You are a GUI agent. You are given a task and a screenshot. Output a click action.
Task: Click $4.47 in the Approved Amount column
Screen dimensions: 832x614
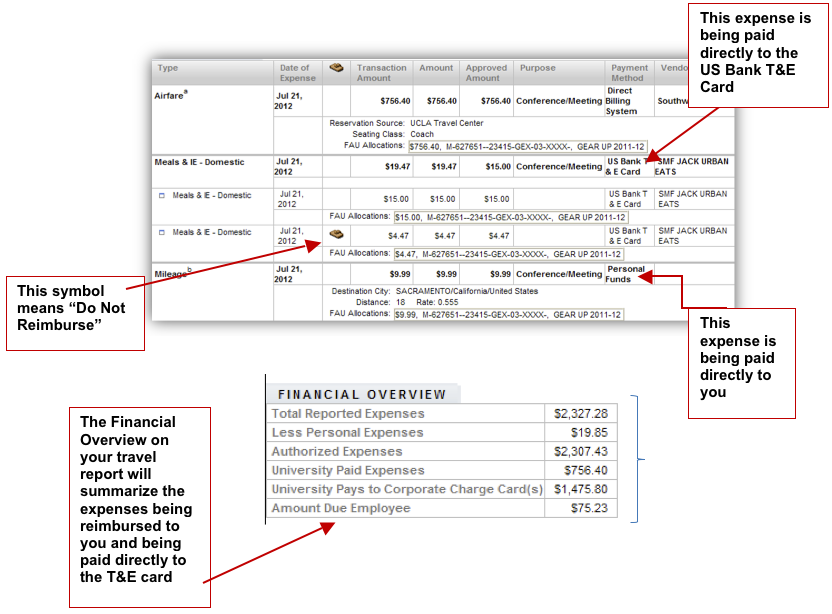tap(499, 236)
